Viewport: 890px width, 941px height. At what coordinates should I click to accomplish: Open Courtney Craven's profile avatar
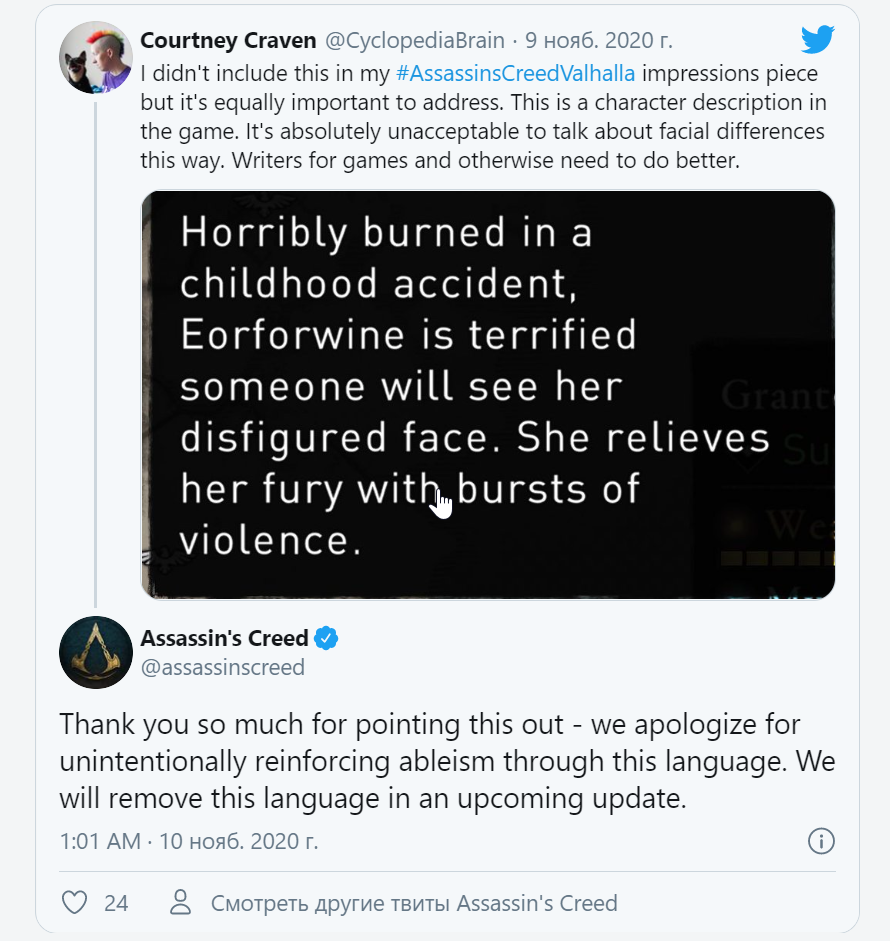(96, 57)
